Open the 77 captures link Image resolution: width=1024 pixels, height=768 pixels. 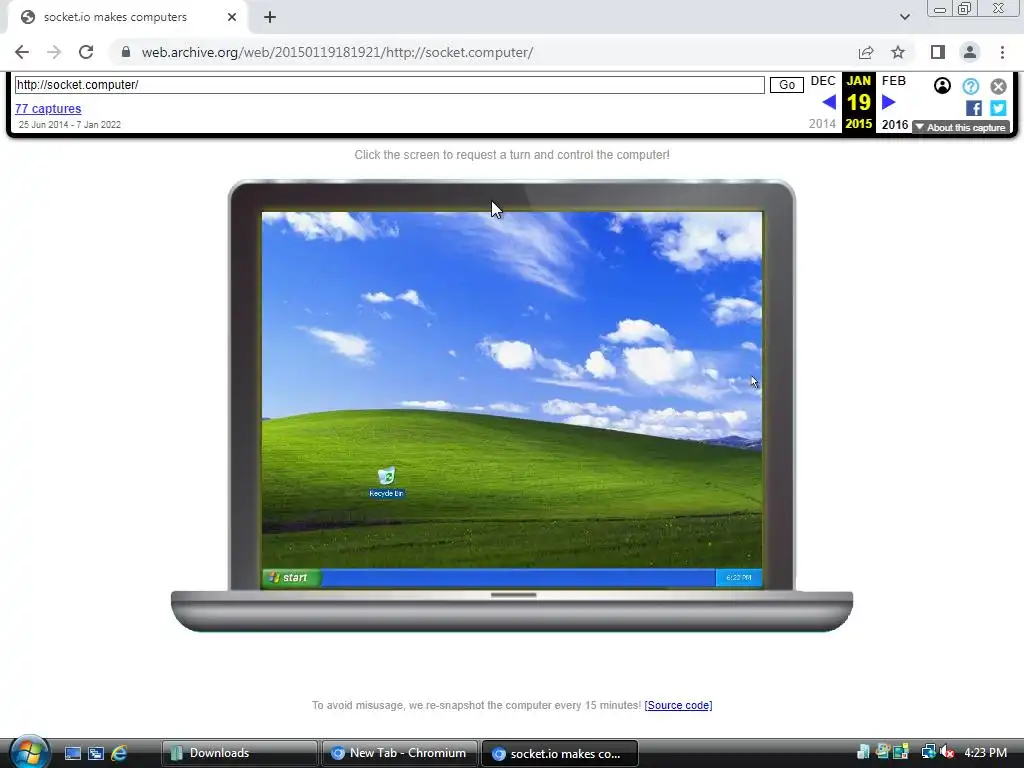click(48, 108)
